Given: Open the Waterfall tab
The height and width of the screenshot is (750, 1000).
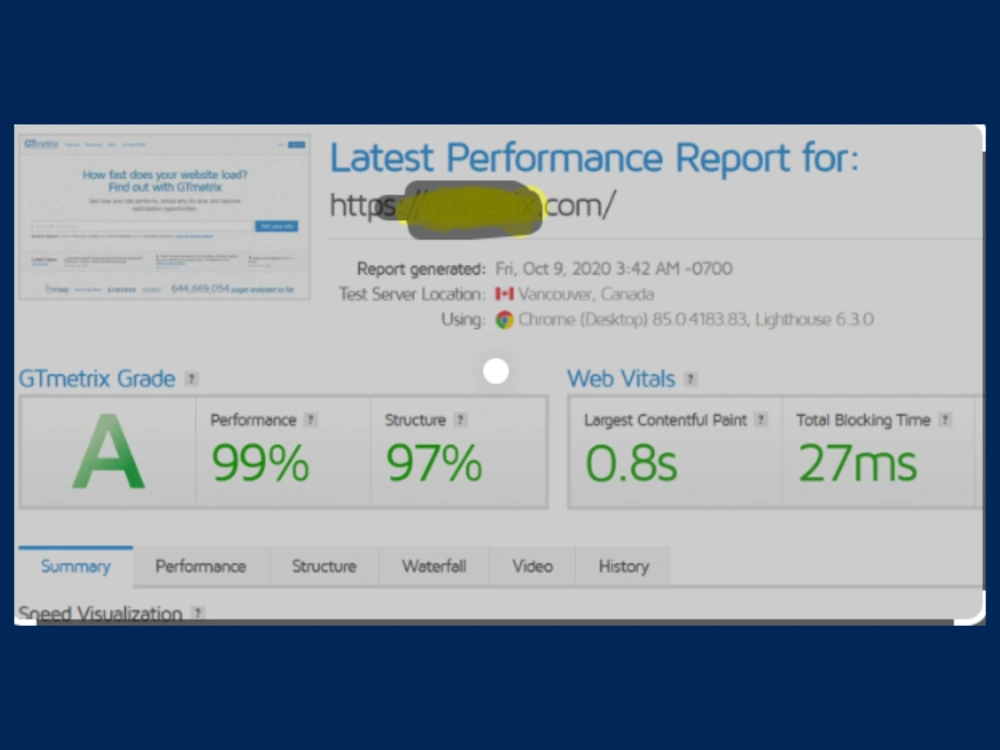Looking at the screenshot, I should click(x=434, y=566).
